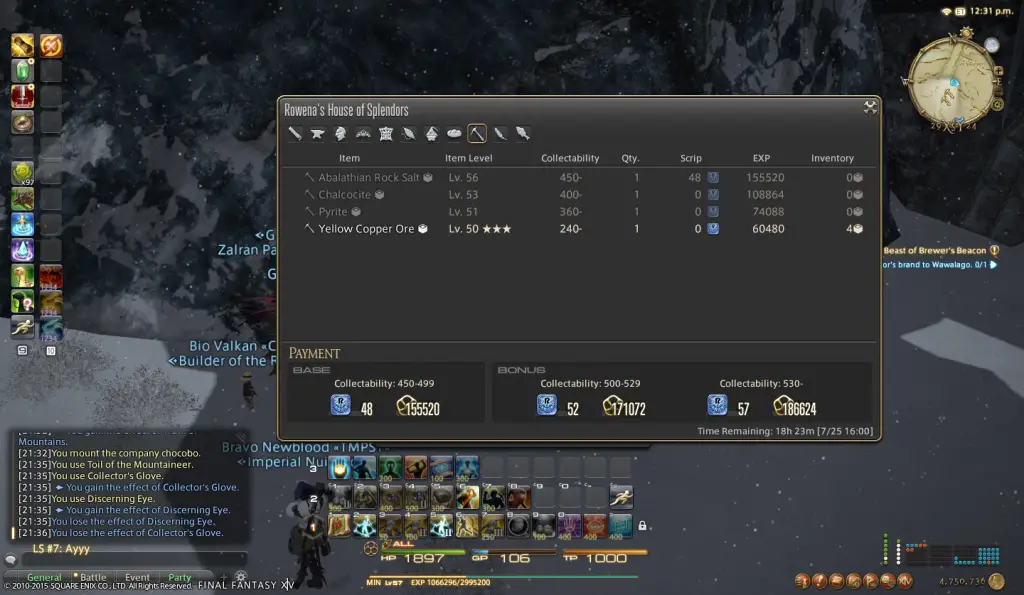1024x595 pixels.
Task: Select the Carpenter saw tab icon
Action: tap(295, 133)
